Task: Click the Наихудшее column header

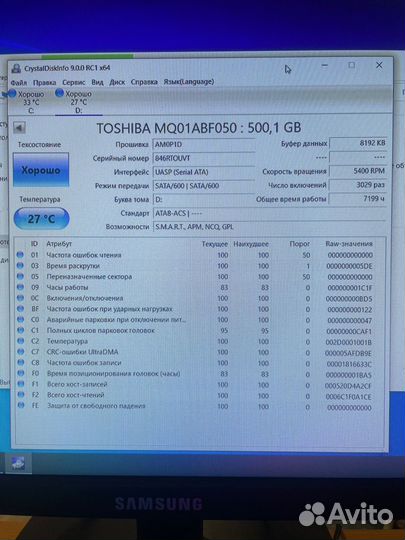Action: point(251,244)
